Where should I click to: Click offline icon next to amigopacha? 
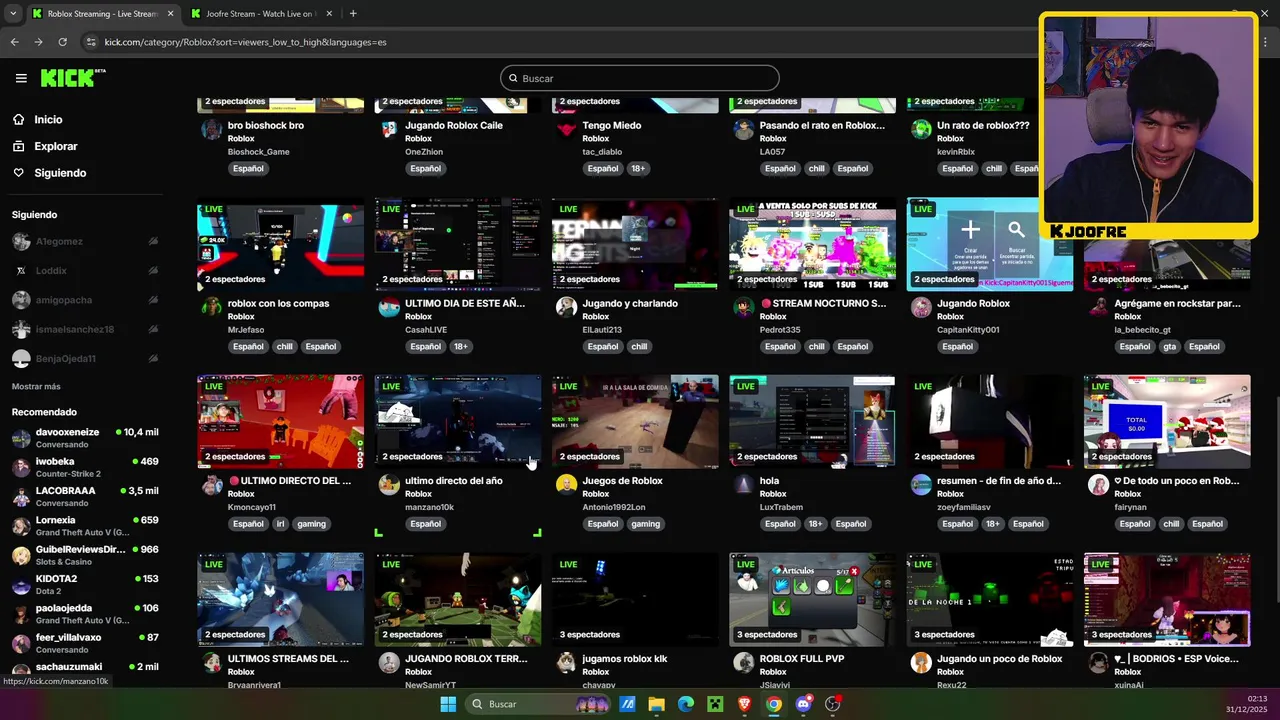click(153, 300)
